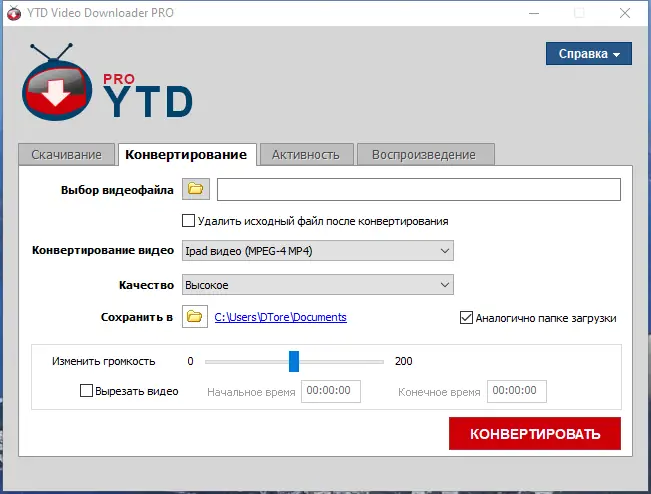The height and width of the screenshot is (494, 651).
Task: Open the Воспроизведение tab
Action: point(424,154)
